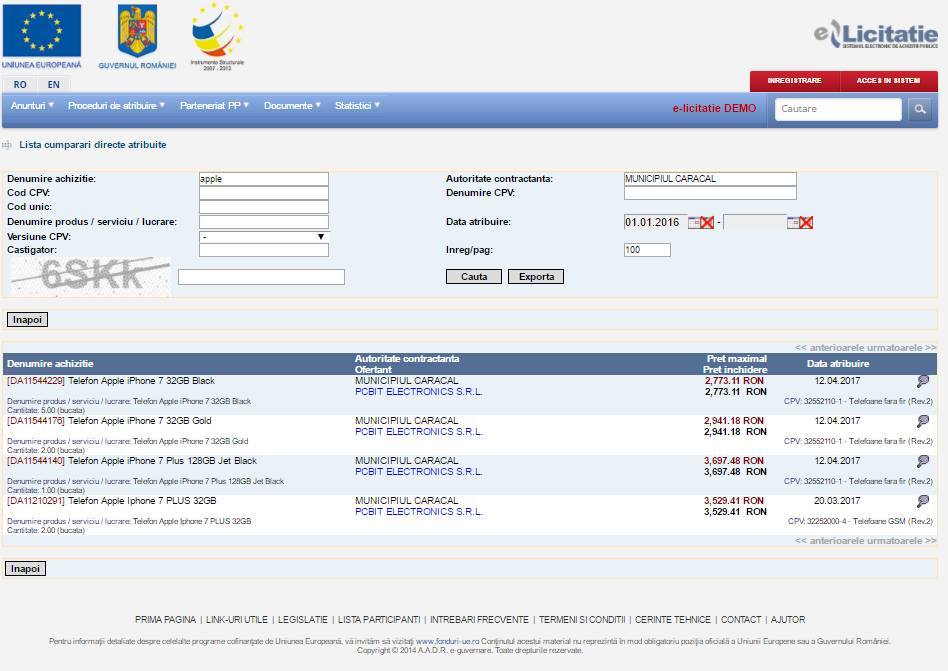
Task: View details of iPhone 7 Plus 128GB Jet Black
Action: pos(922,461)
